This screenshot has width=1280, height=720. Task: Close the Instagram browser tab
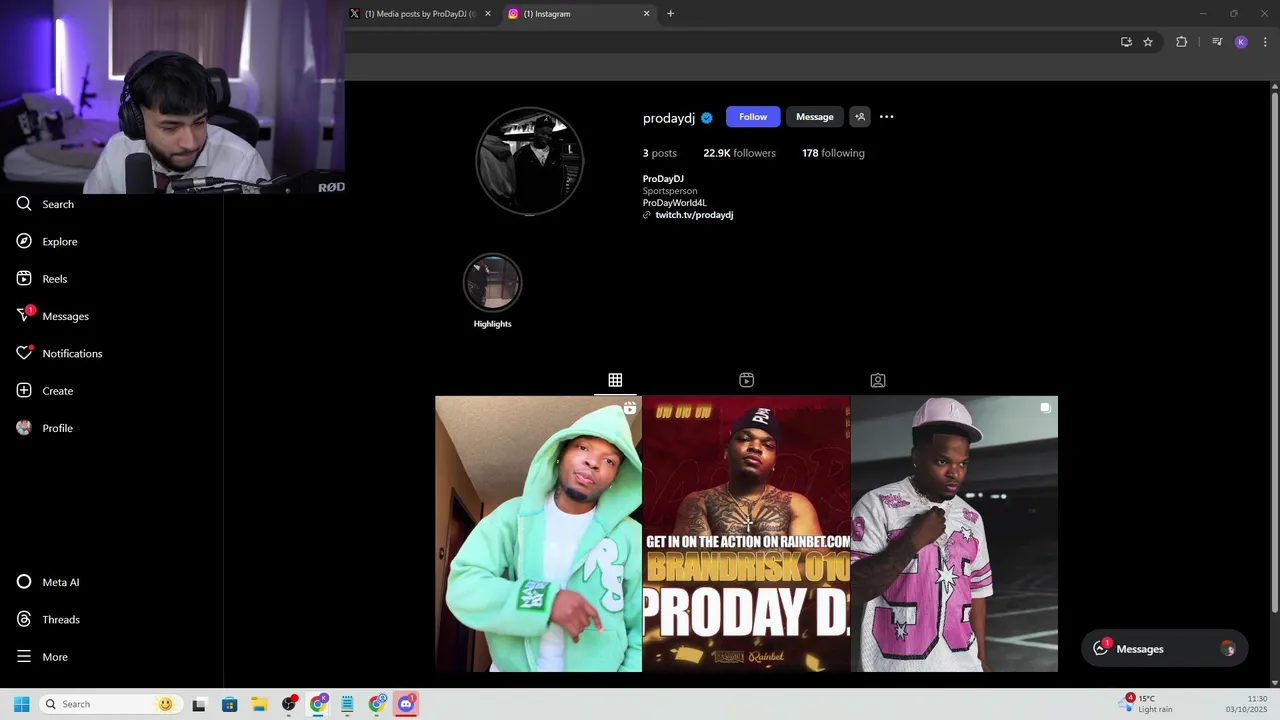click(646, 14)
